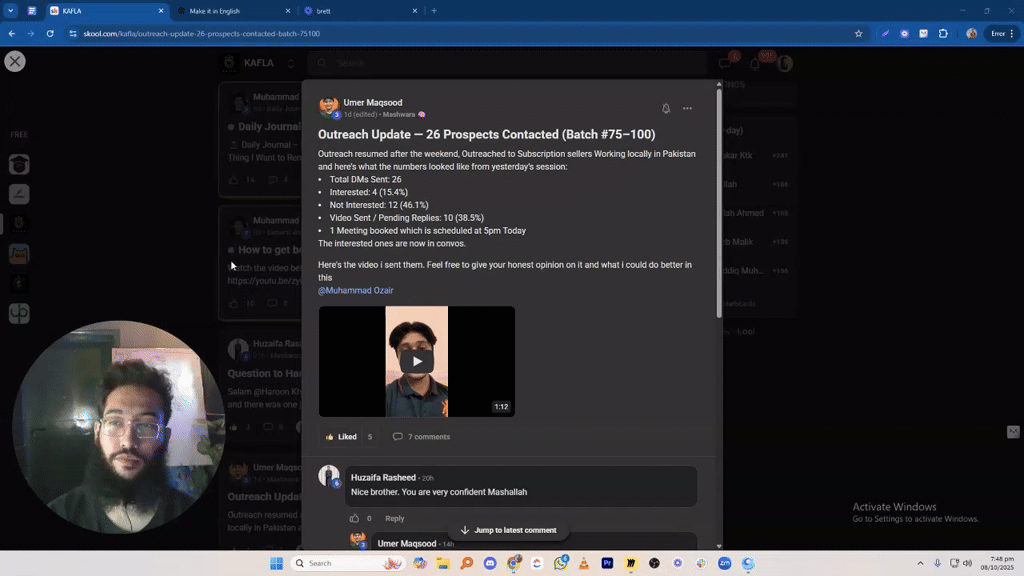This screenshot has height=576, width=1024.
Task: Open the tab search dropdown arrow
Action: point(10,11)
